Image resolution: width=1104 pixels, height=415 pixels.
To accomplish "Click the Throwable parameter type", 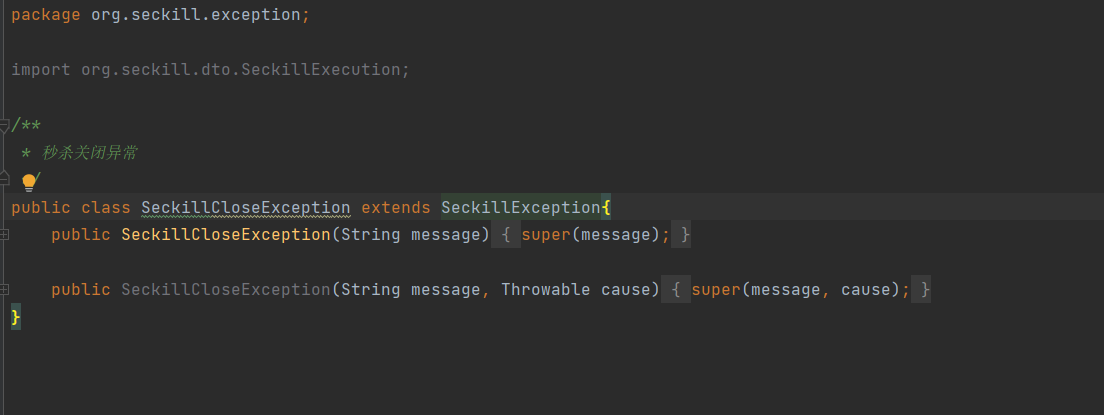I will click(545, 290).
